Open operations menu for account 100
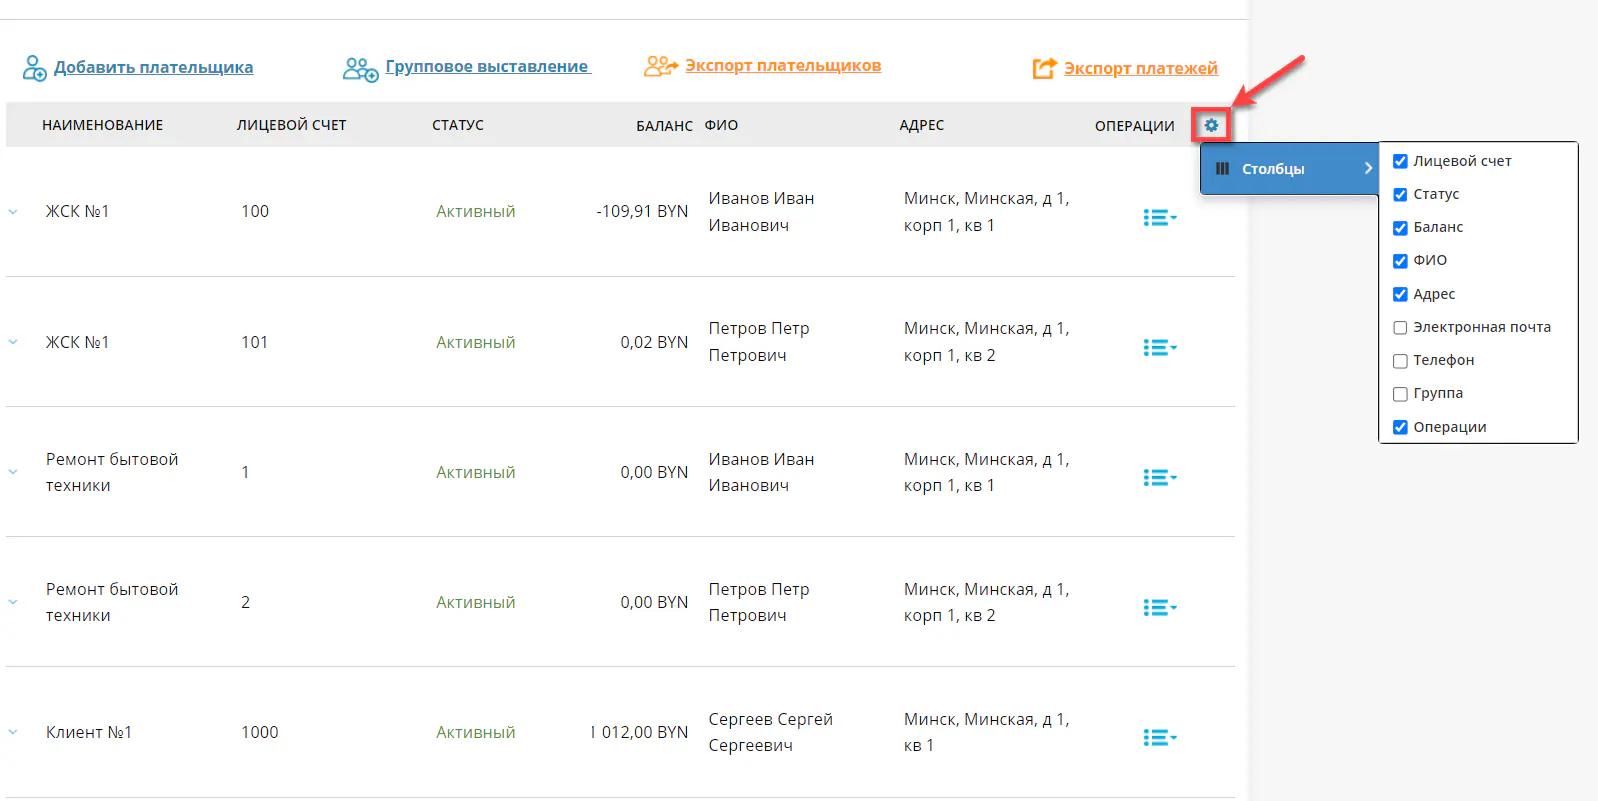 (1159, 218)
